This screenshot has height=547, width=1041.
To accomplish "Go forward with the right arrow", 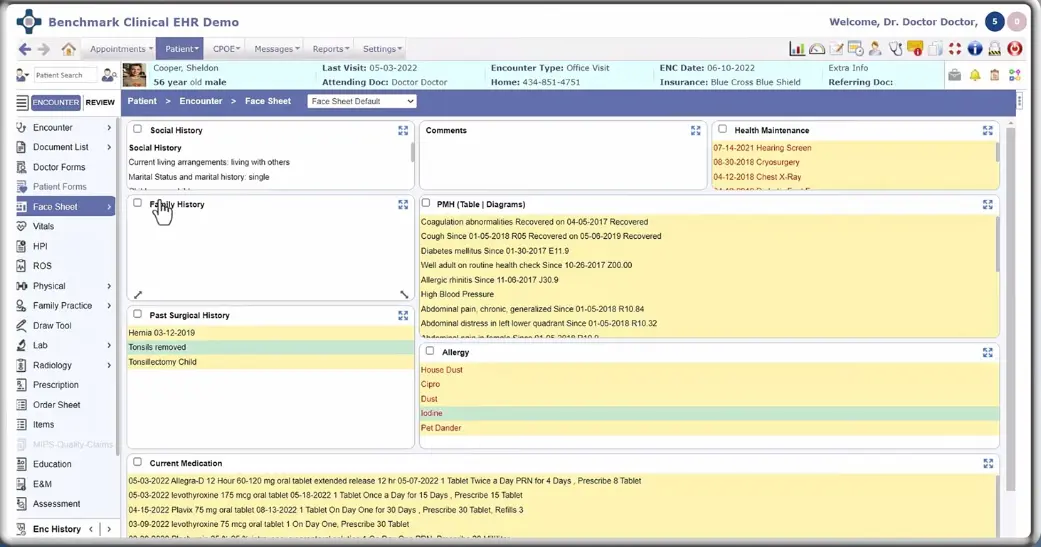I will coord(44,48).
